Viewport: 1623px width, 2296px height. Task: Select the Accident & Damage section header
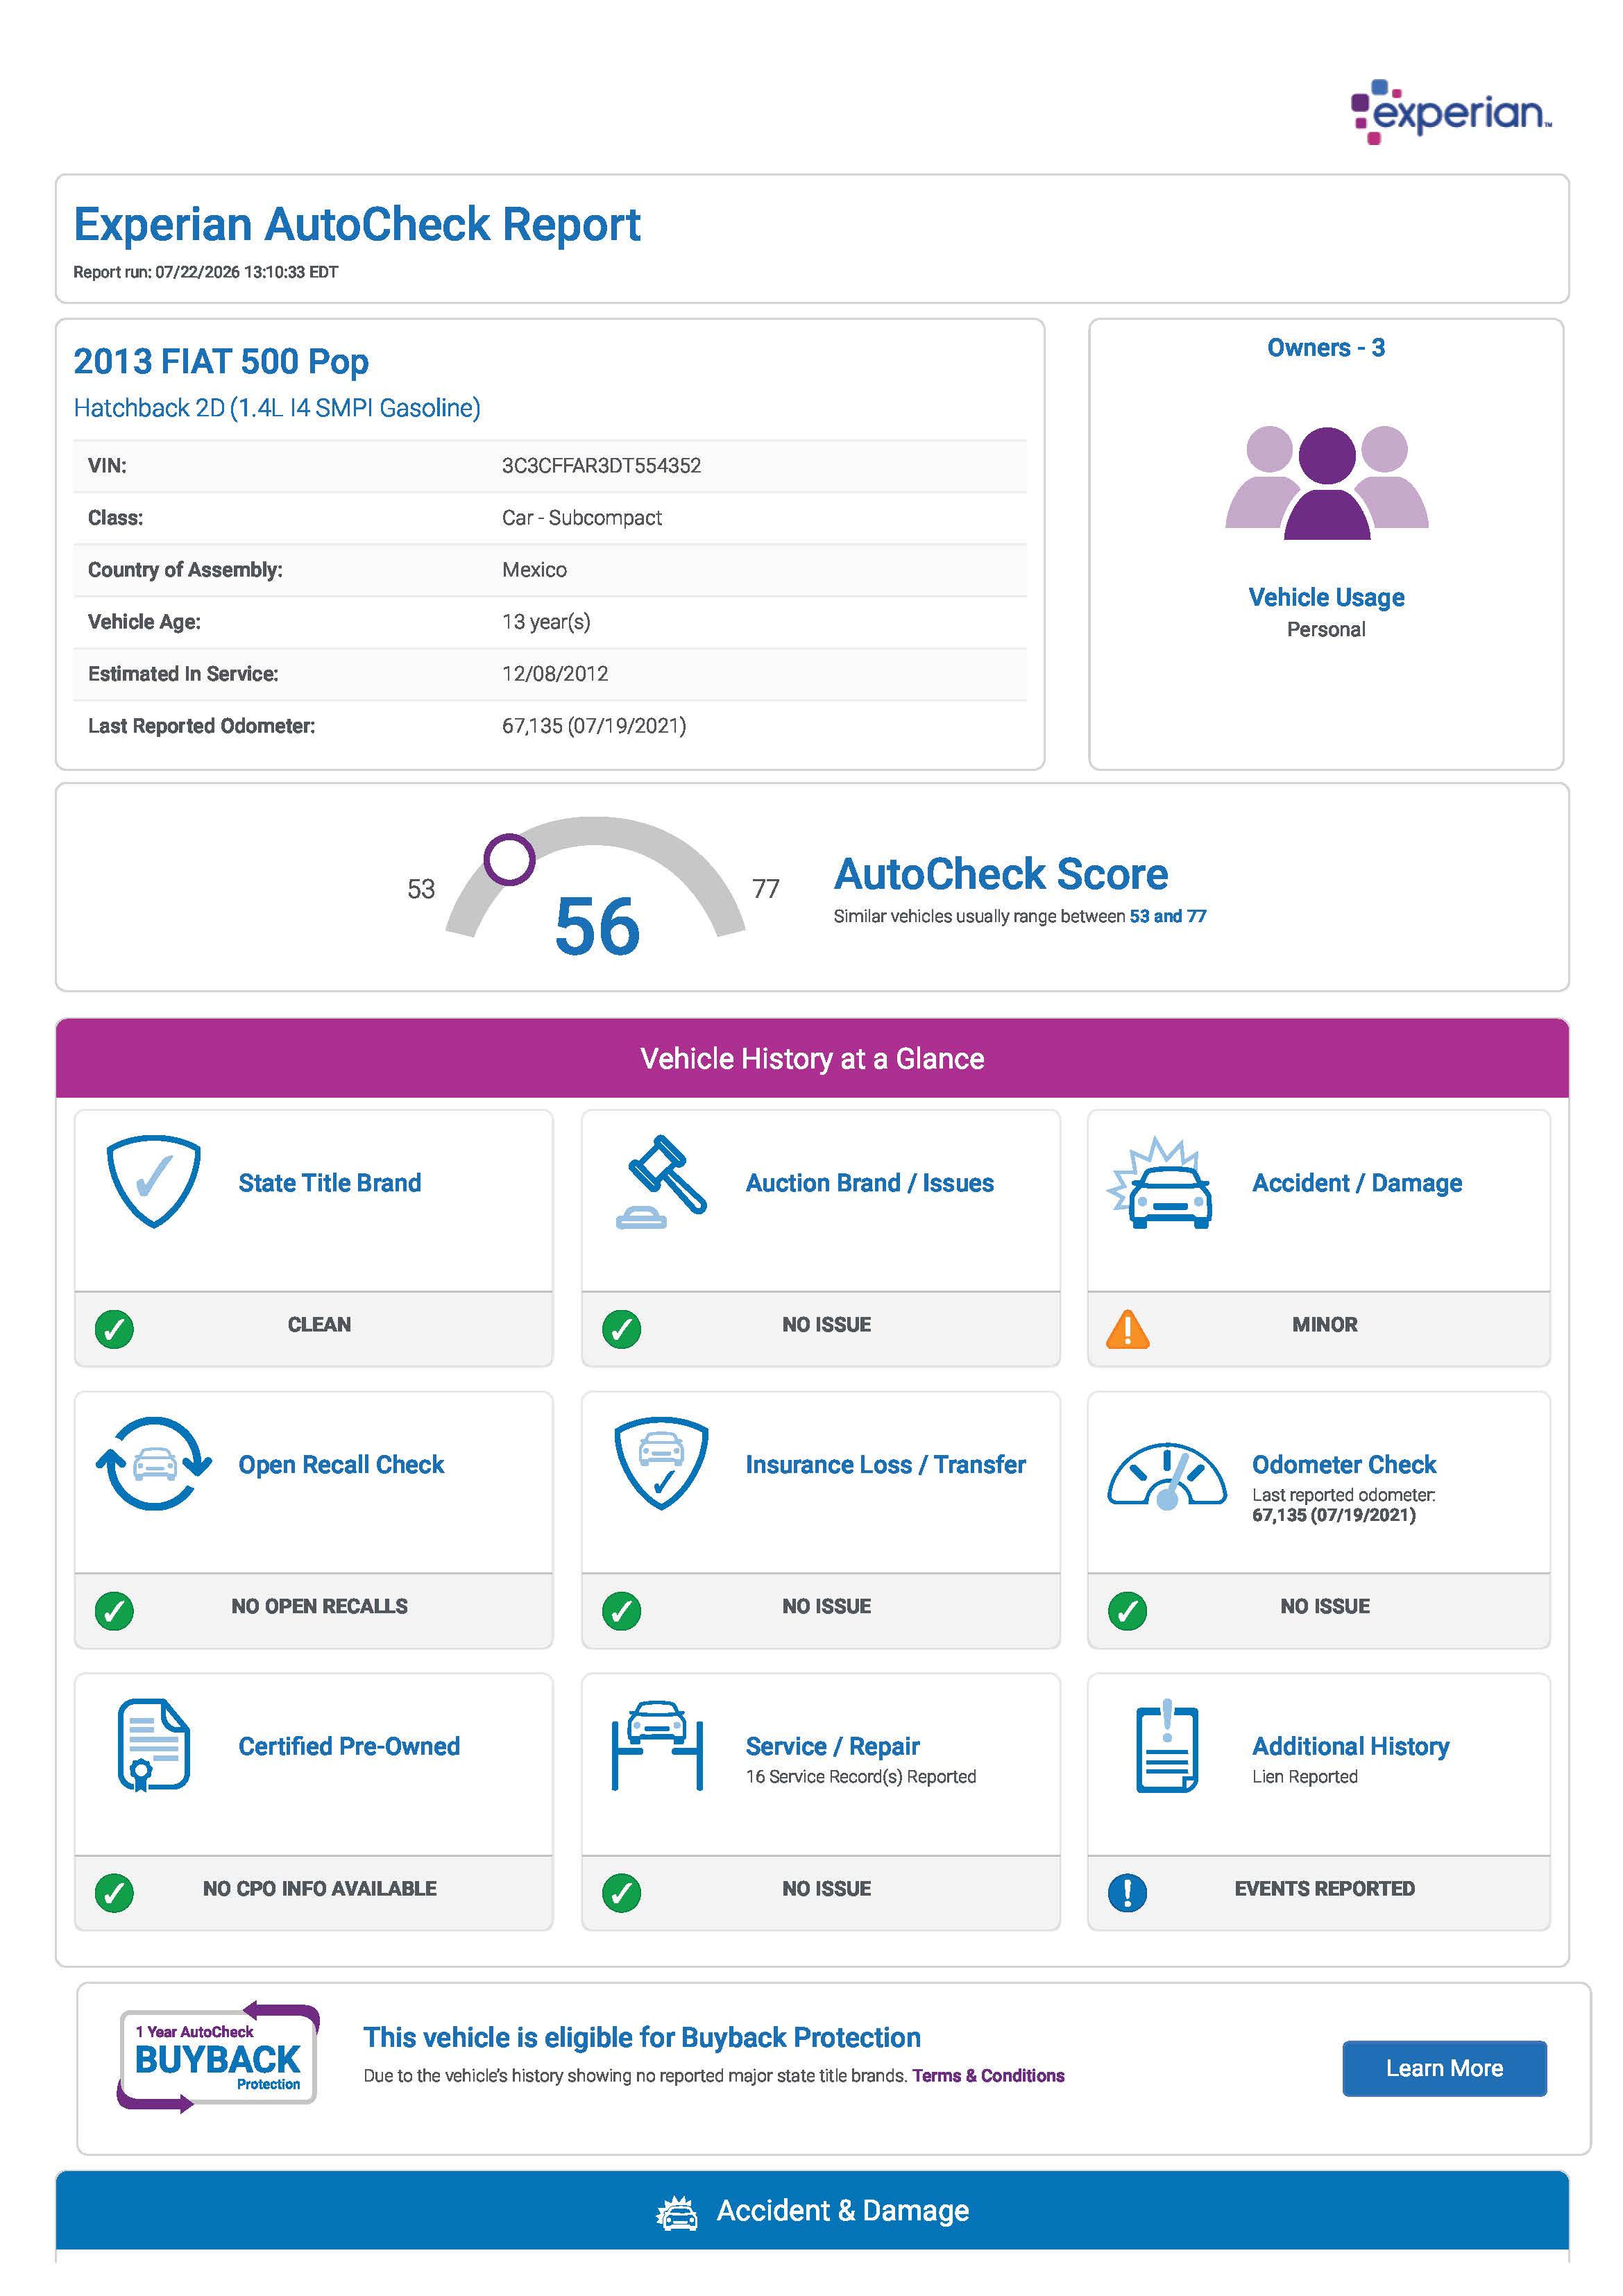(812, 2210)
